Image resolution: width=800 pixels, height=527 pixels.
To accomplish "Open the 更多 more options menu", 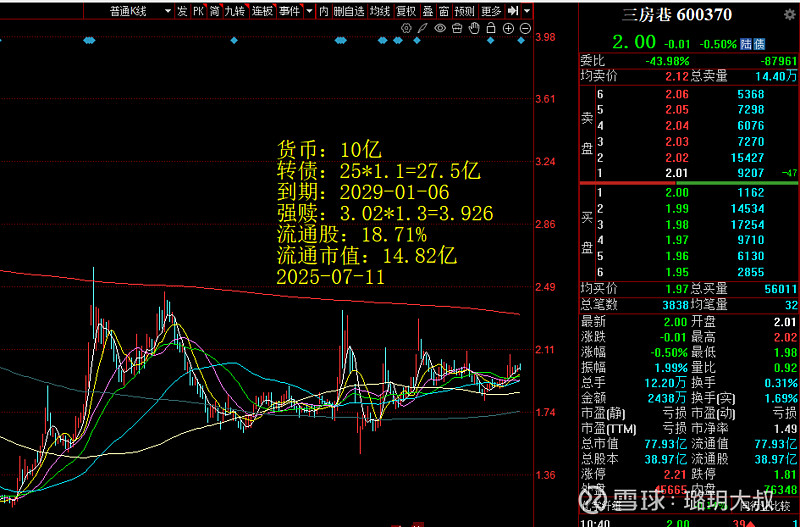I will (x=491, y=11).
